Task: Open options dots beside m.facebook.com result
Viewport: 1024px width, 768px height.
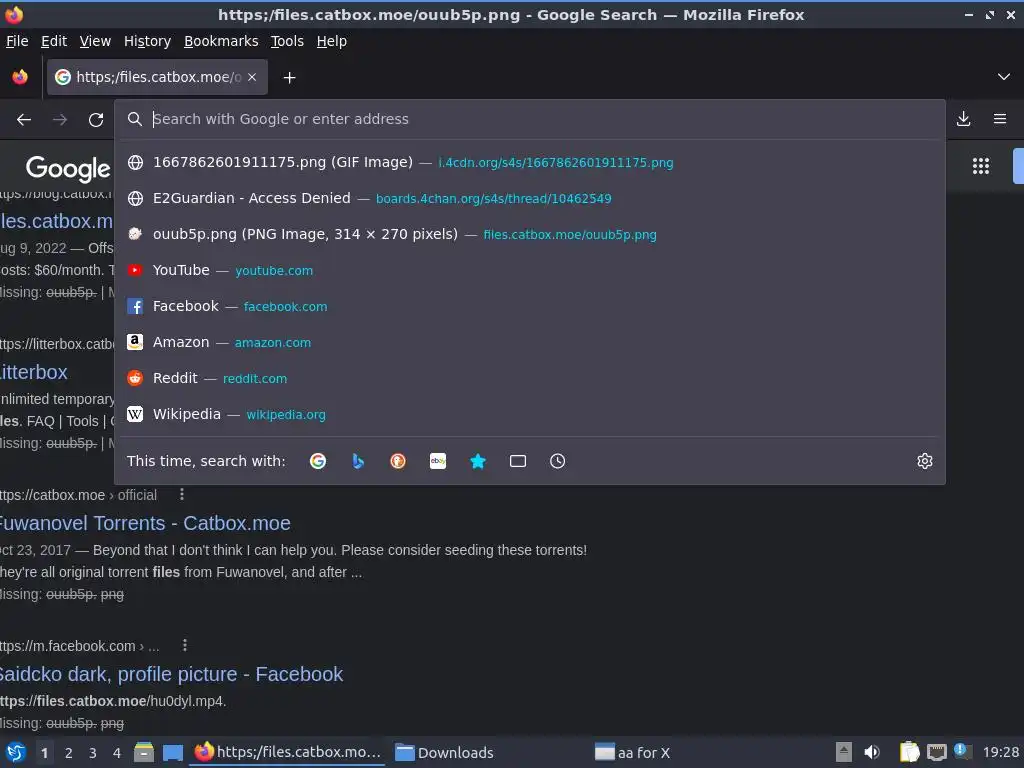Action: (185, 645)
